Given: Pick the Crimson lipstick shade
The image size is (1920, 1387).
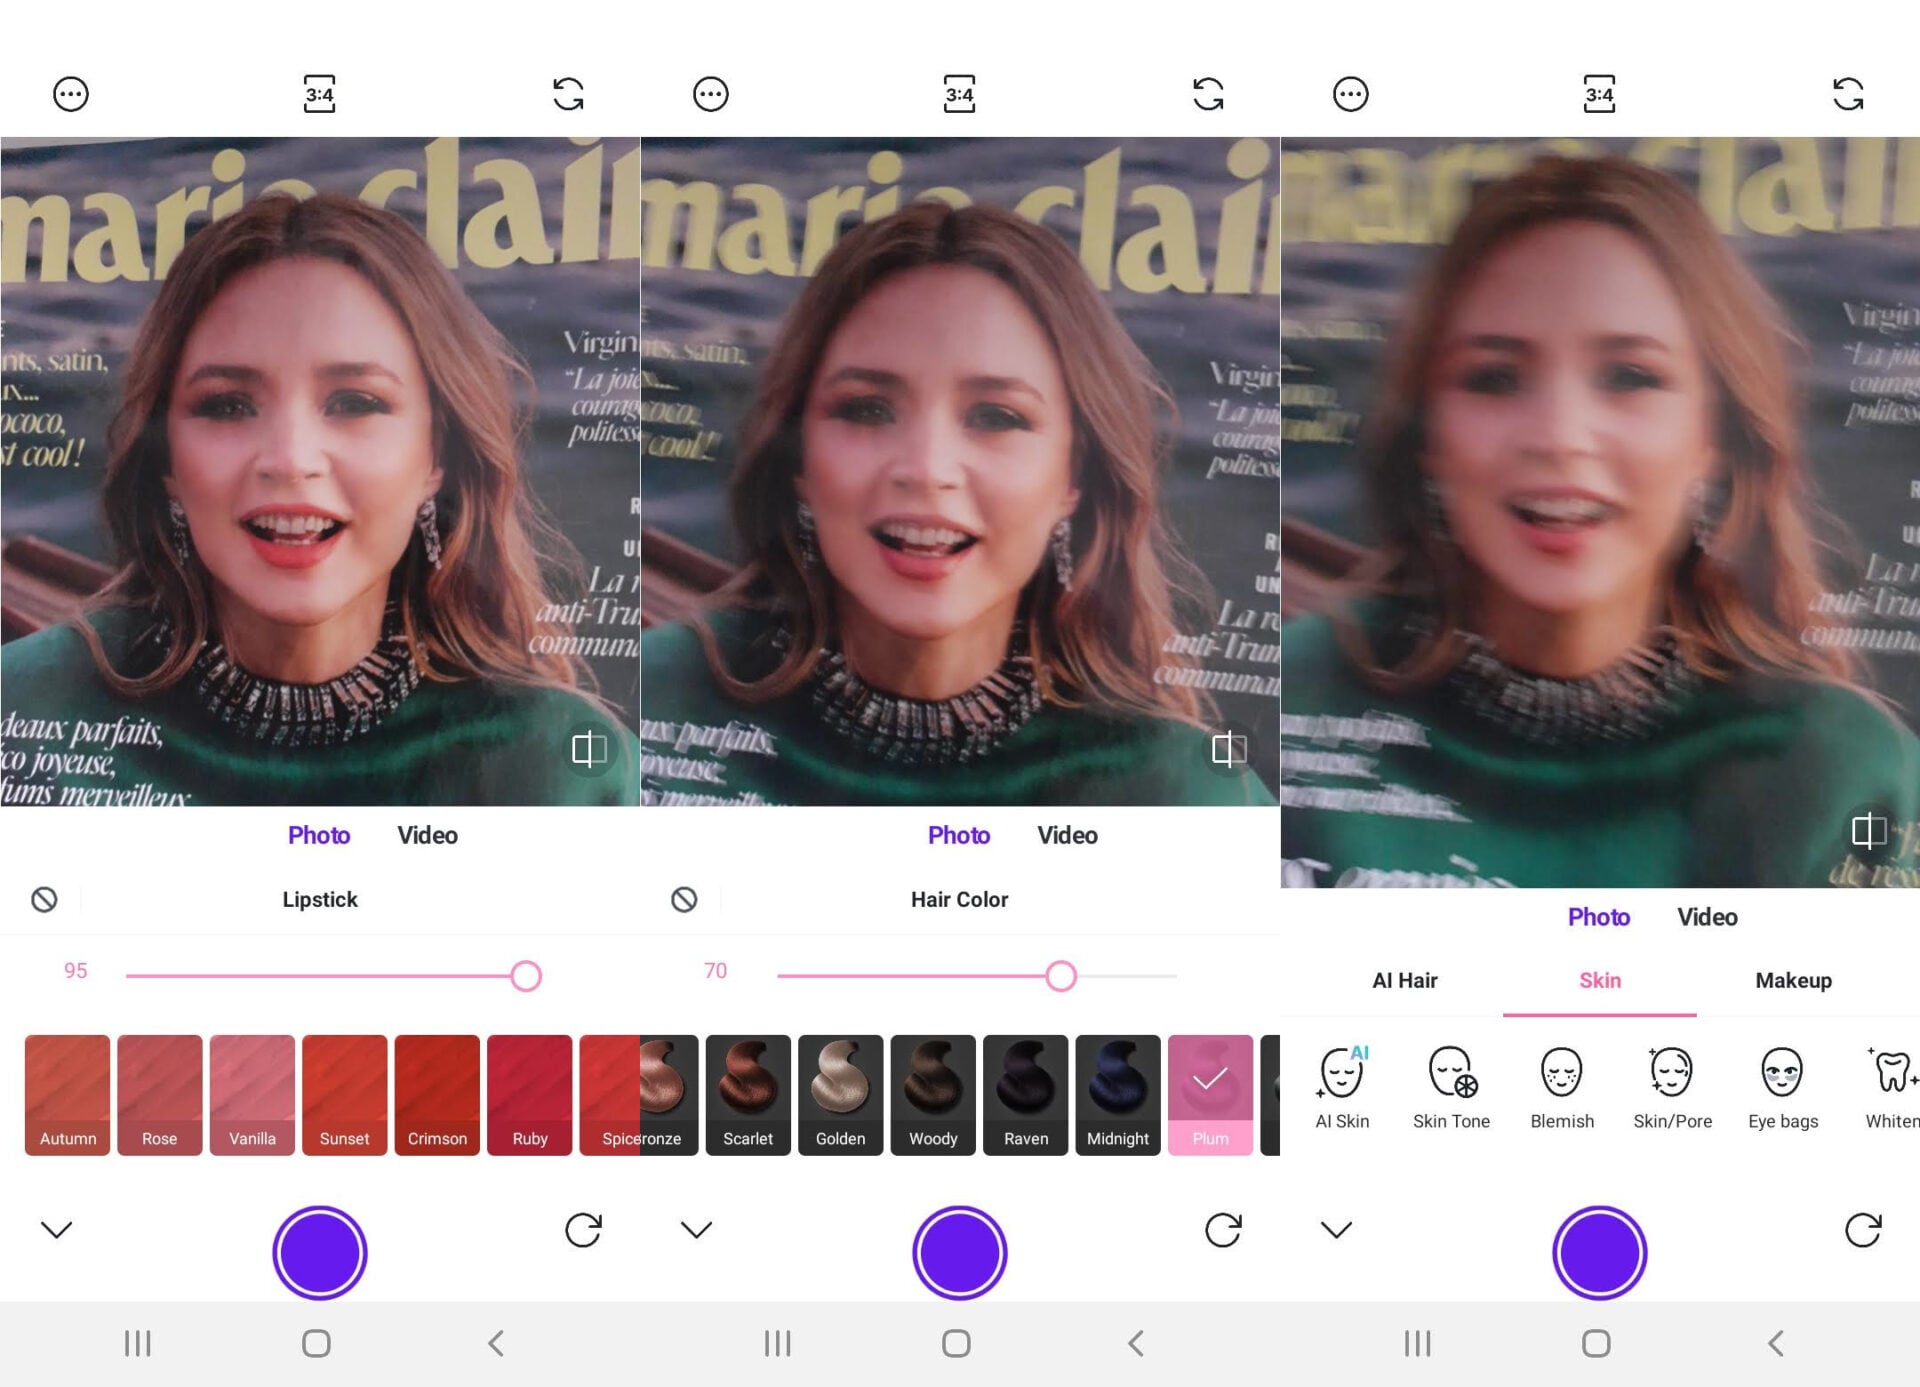Looking at the screenshot, I should tap(437, 1095).
